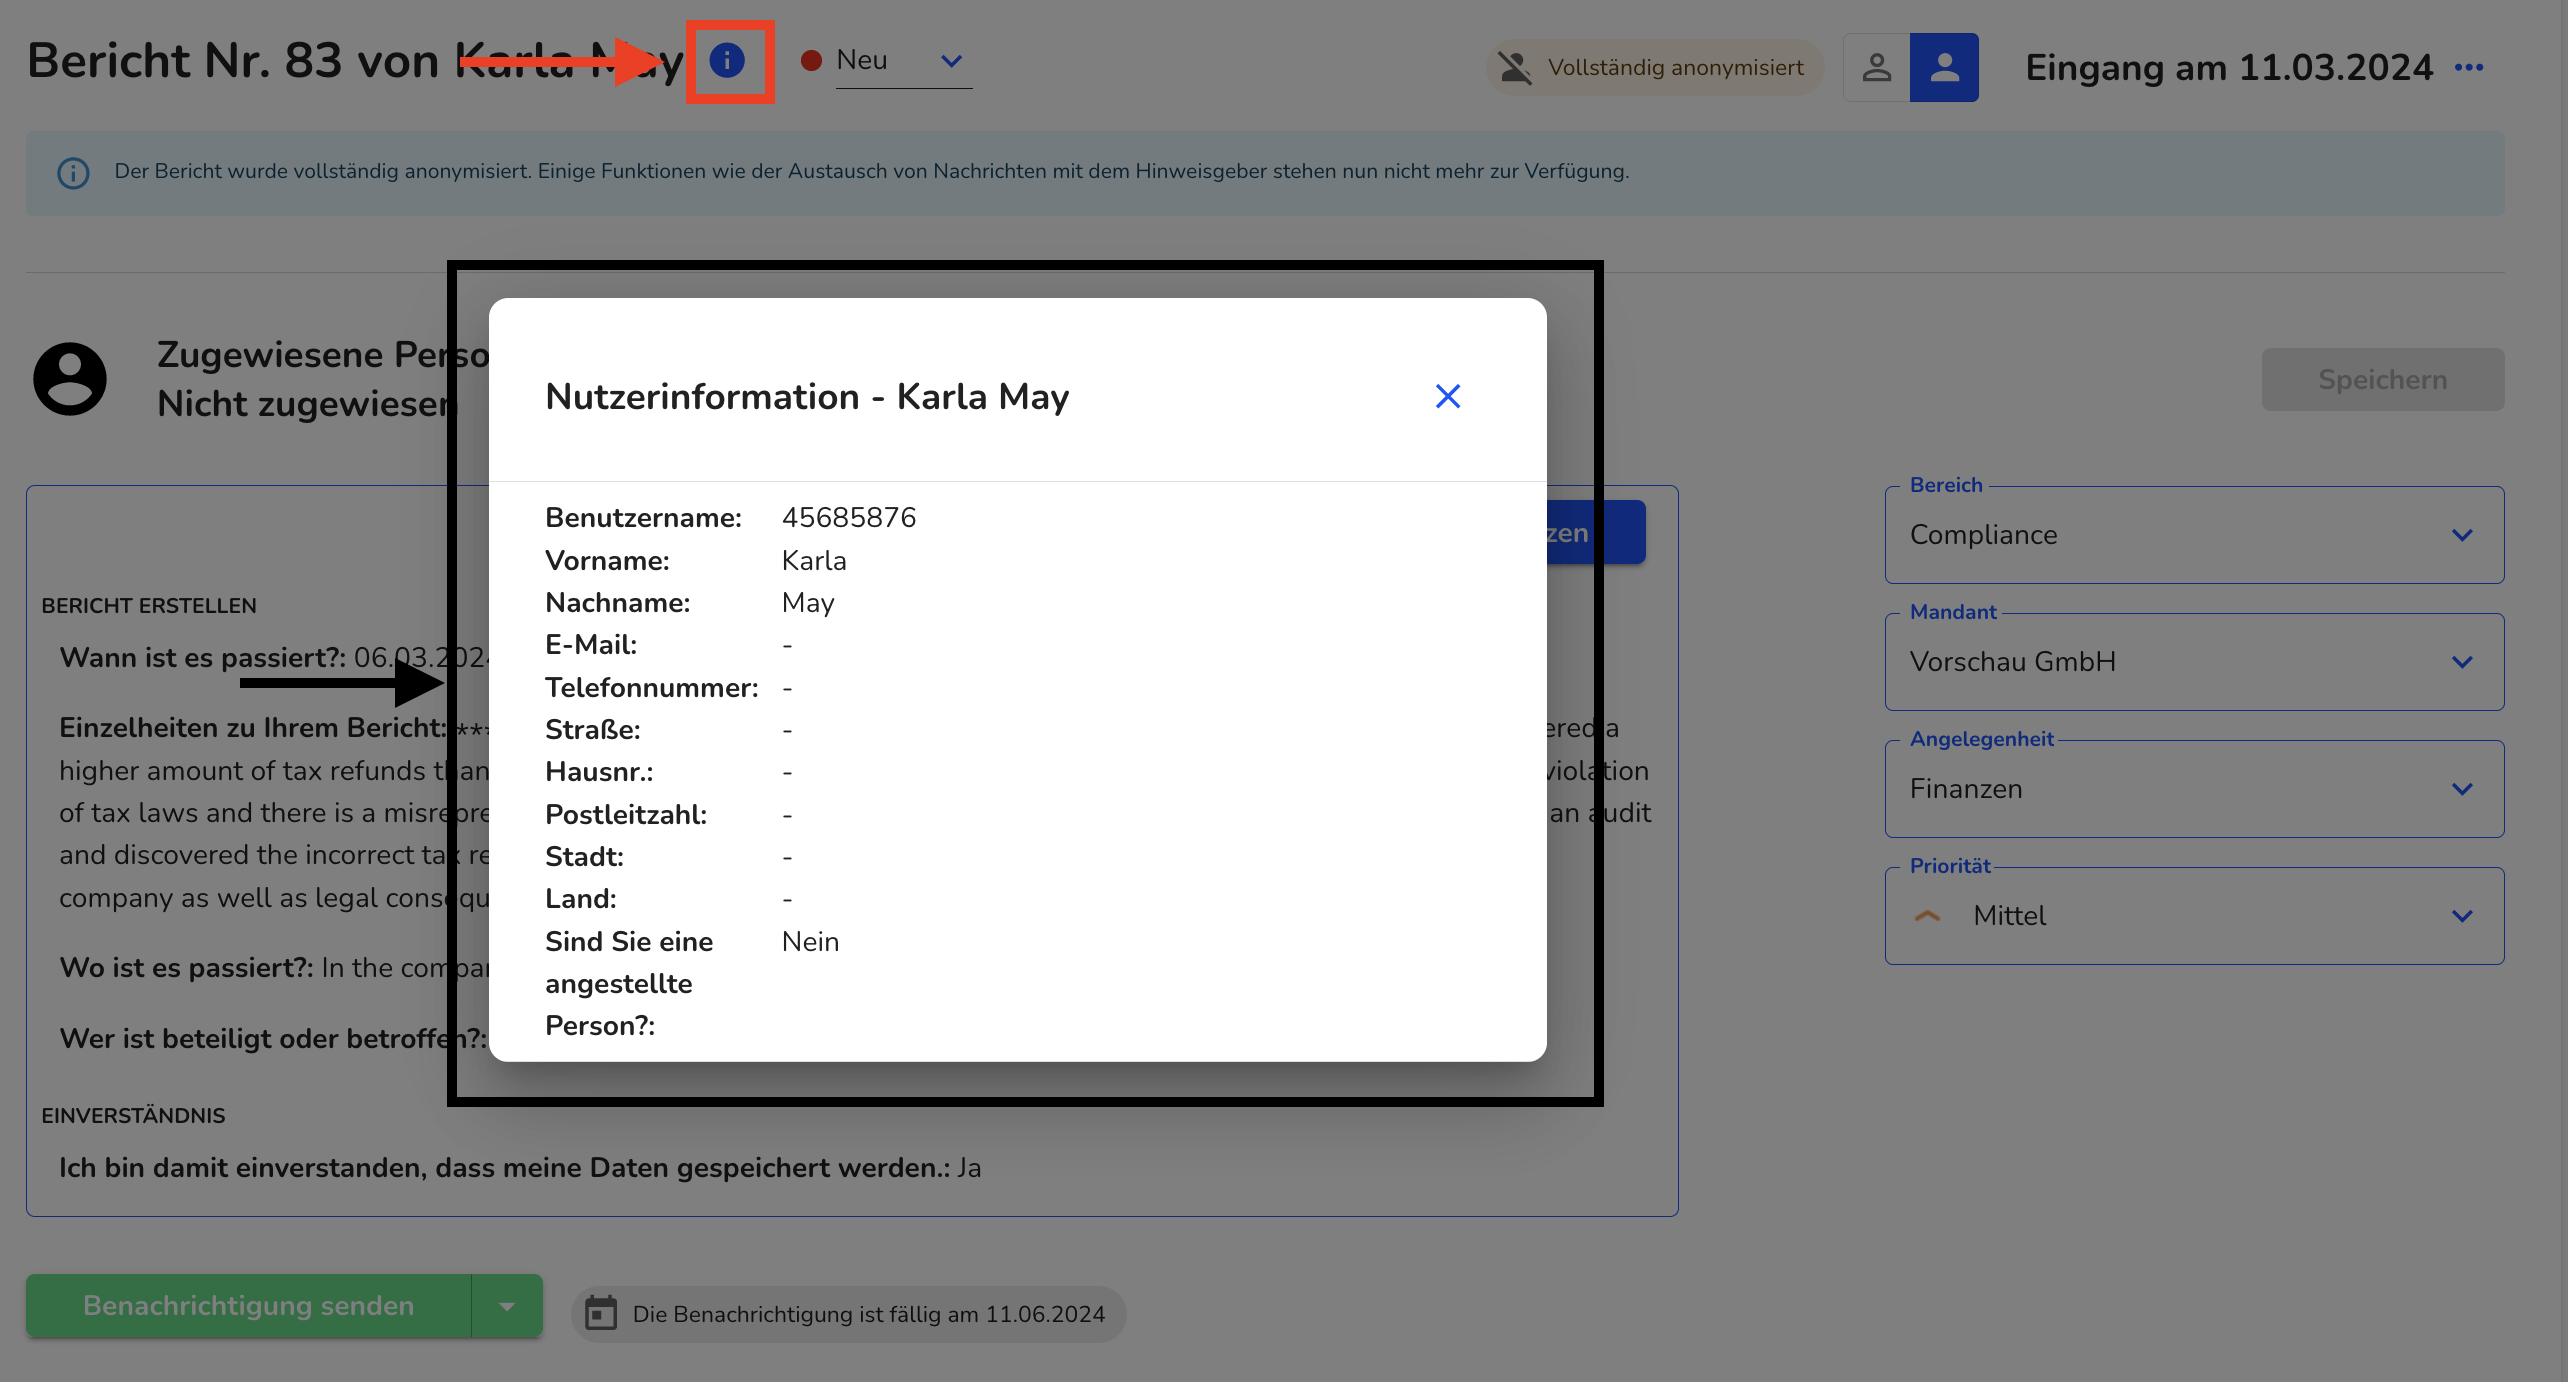
Task: Click the Vollständig anonymisiert badge
Action: tap(1654, 67)
